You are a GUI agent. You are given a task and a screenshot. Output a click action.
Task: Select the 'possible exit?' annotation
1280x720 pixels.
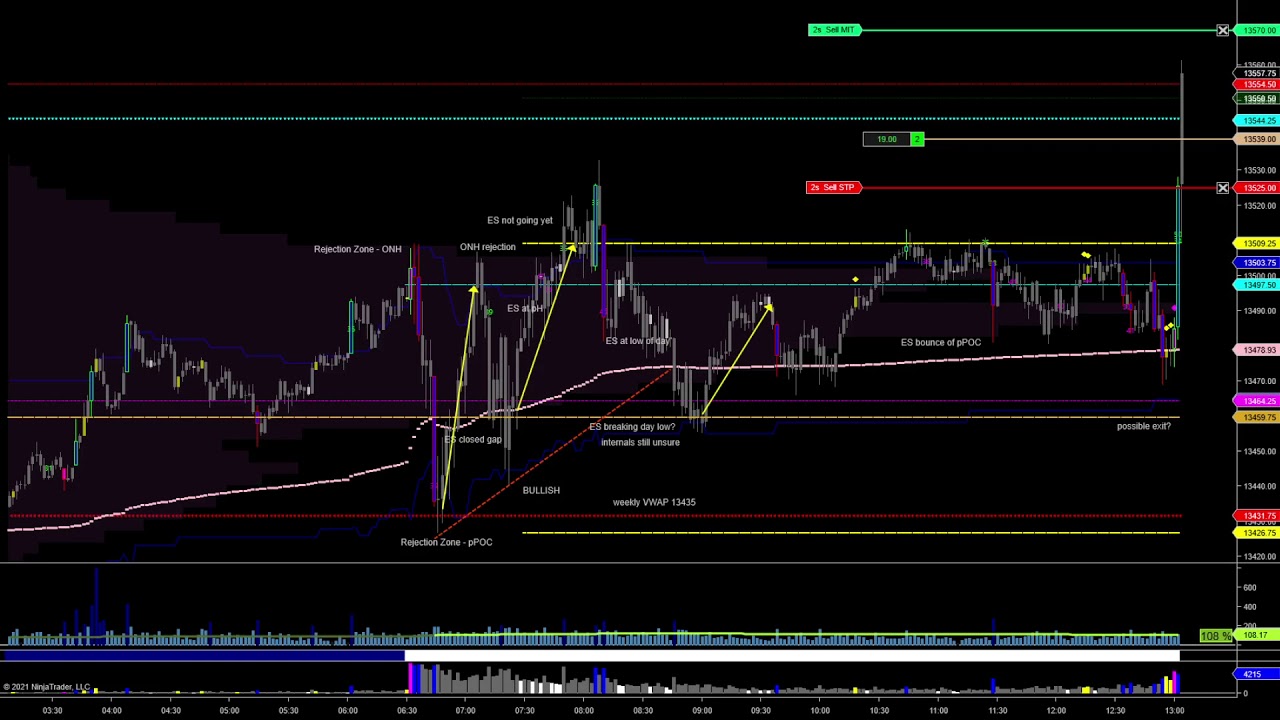tap(1144, 426)
